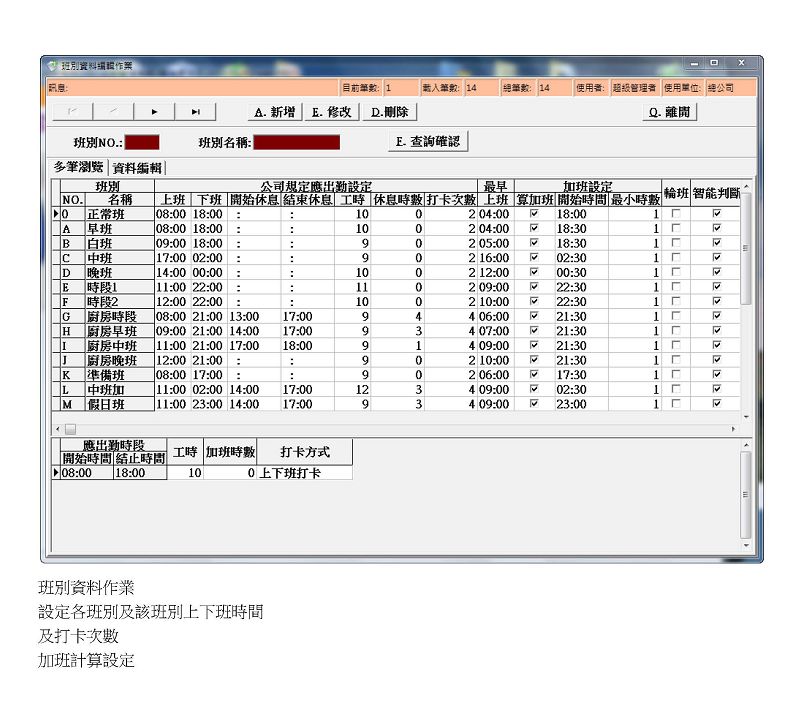Image resolution: width=800 pixels, height=715 pixels.
Task: Select the 多筆瀏覽 tab
Action: (79, 167)
